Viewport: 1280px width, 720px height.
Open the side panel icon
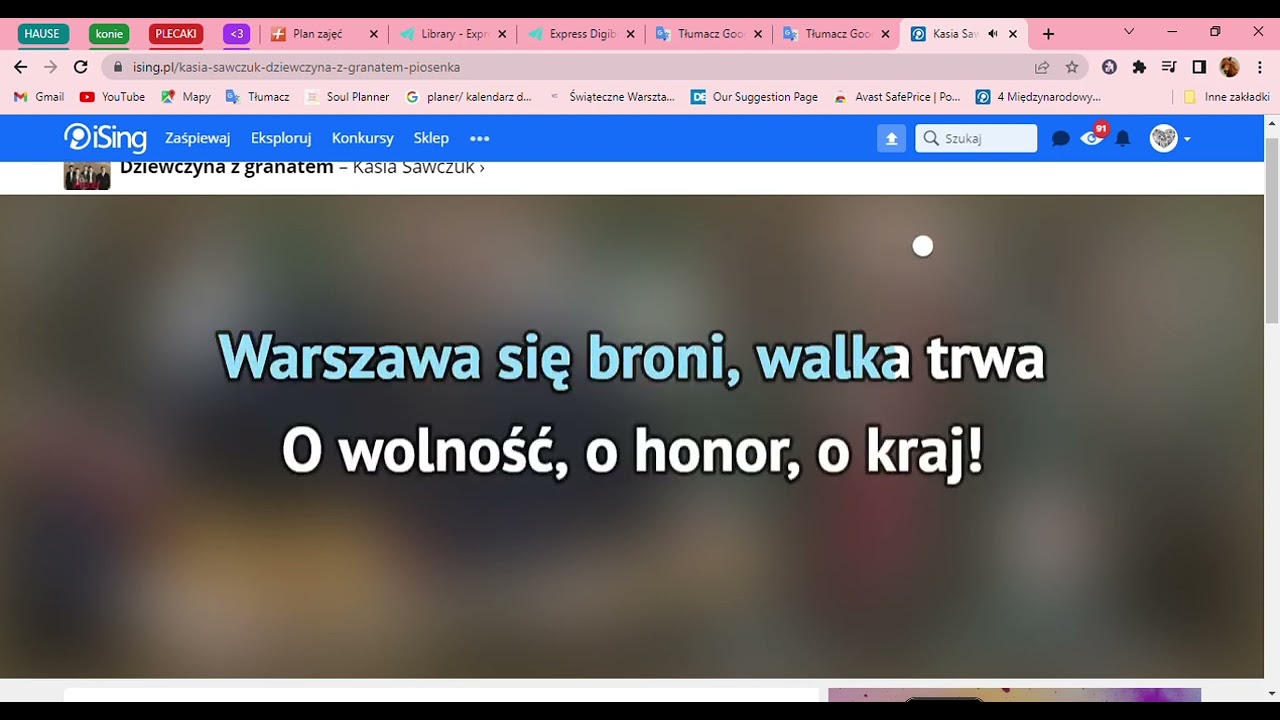coord(1199,67)
